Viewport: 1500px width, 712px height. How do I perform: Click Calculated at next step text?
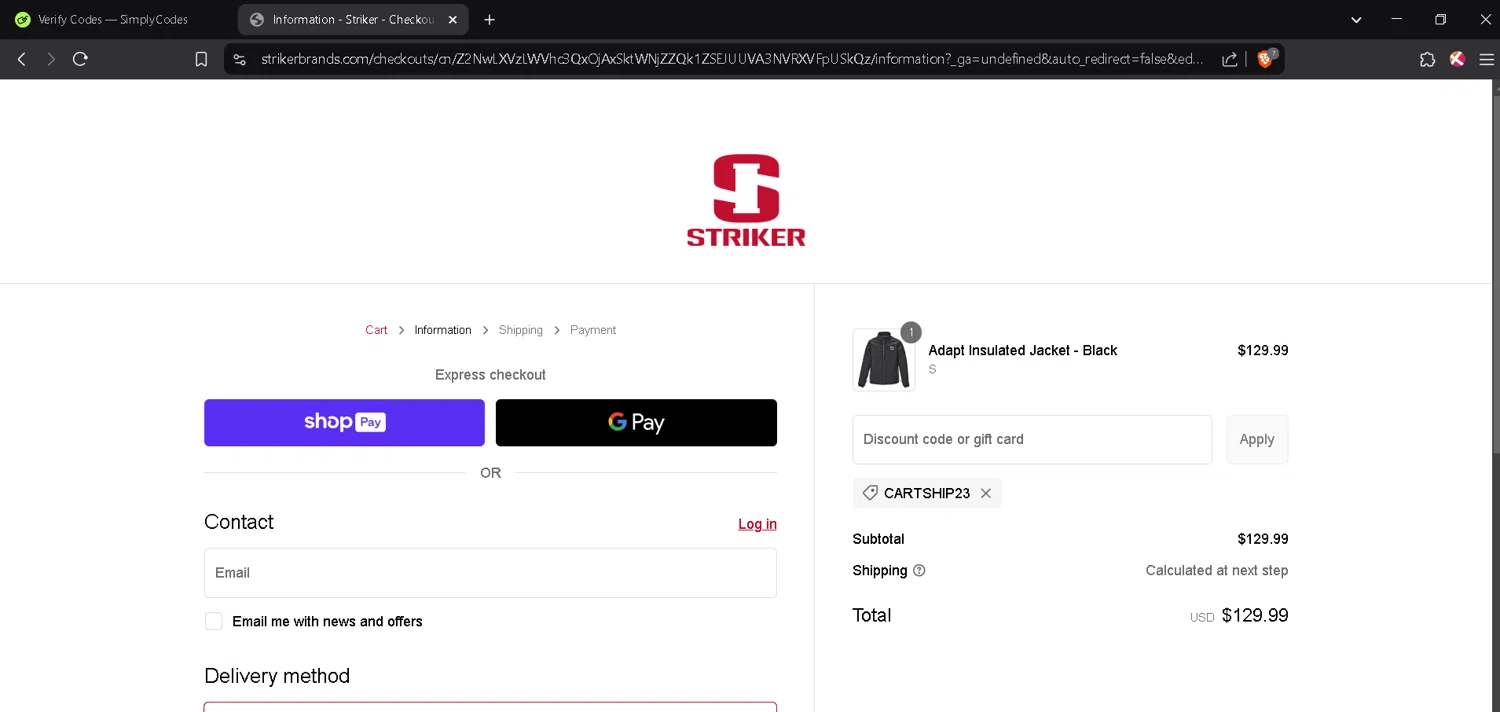tap(1217, 571)
